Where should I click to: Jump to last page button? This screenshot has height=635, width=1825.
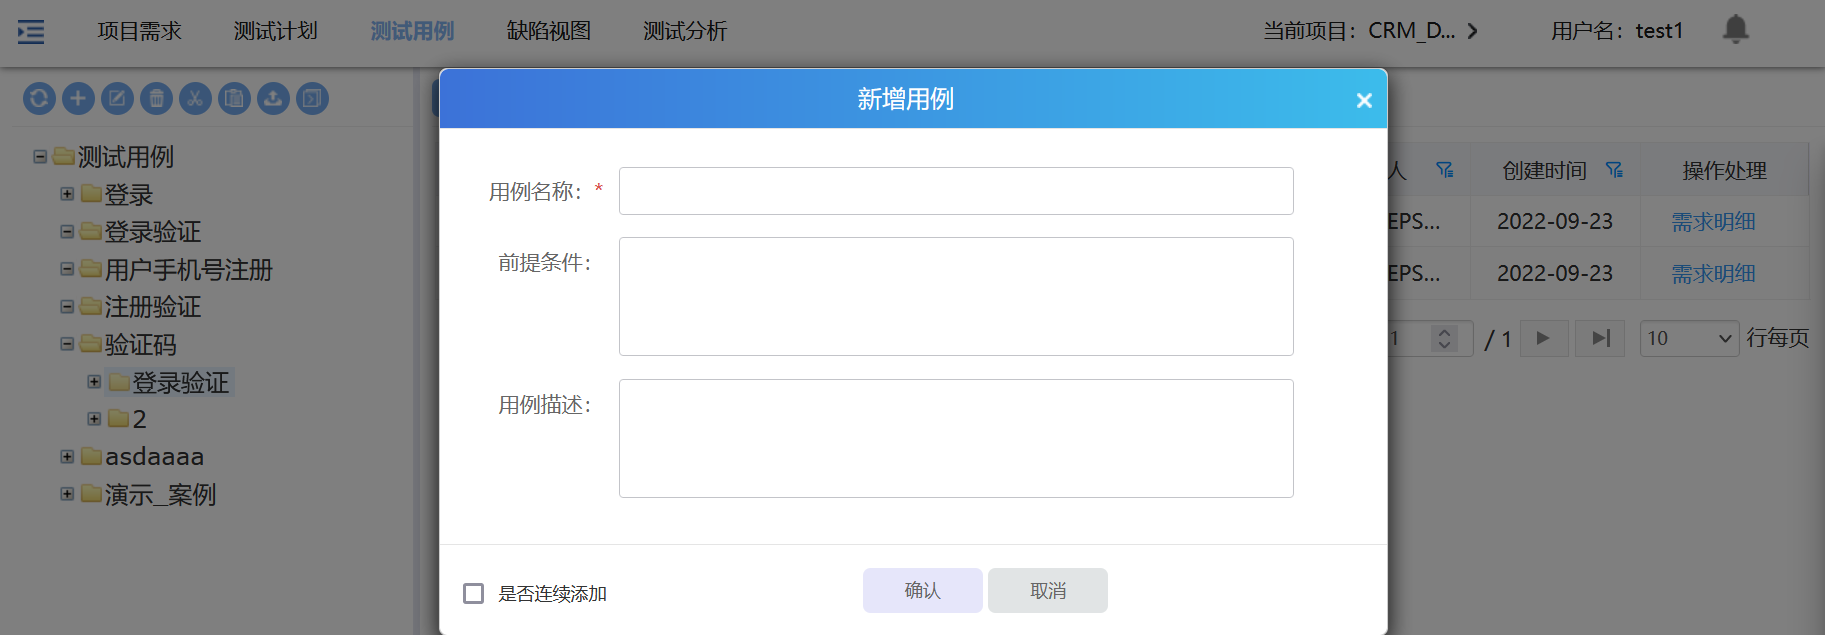1601,338
